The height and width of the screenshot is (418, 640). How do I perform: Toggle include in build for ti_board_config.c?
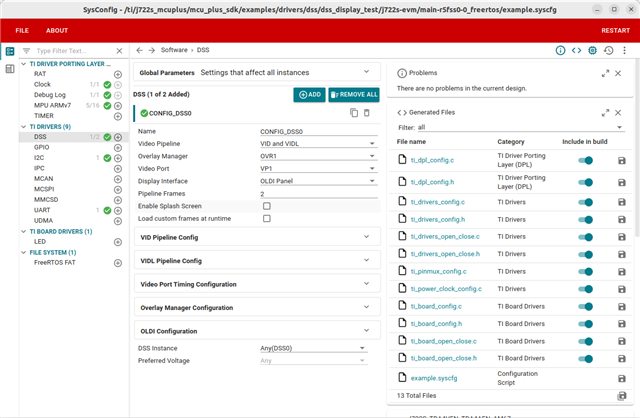tap(586, 307)
